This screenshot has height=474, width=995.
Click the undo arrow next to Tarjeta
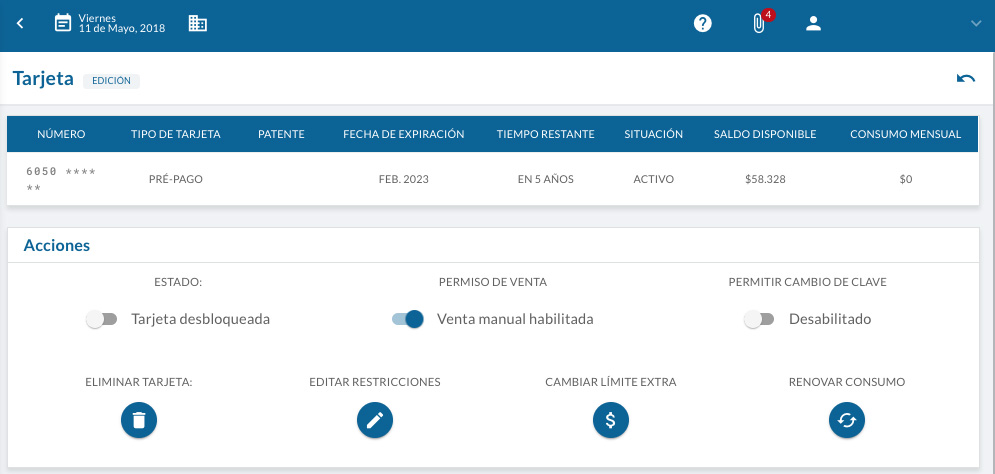click(x=966, y=79)
